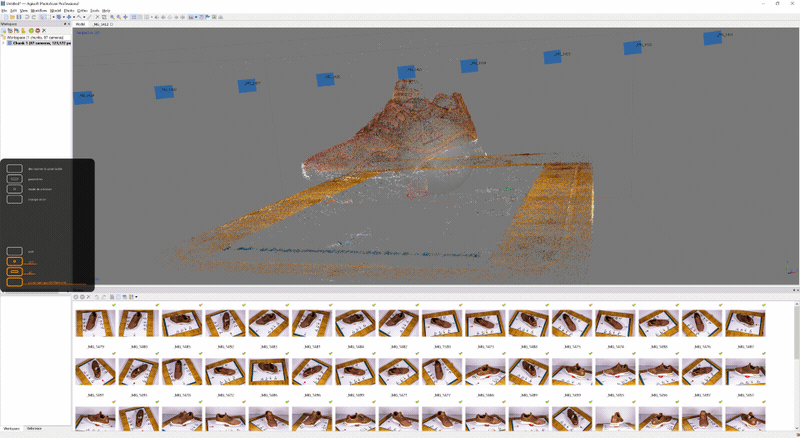This screenshot has height=438, width=800.
Task: Create a new project with the New icon
Action: [6, 17]
